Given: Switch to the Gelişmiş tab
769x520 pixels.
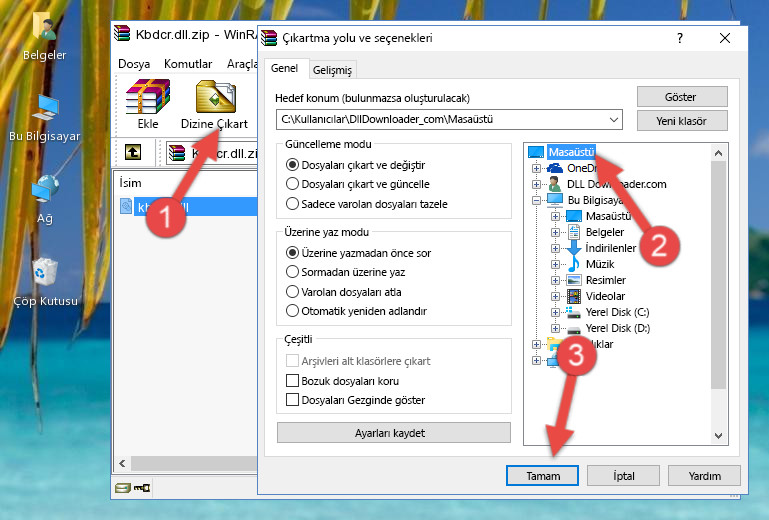Looking at the screenshot, I should 332,70.
